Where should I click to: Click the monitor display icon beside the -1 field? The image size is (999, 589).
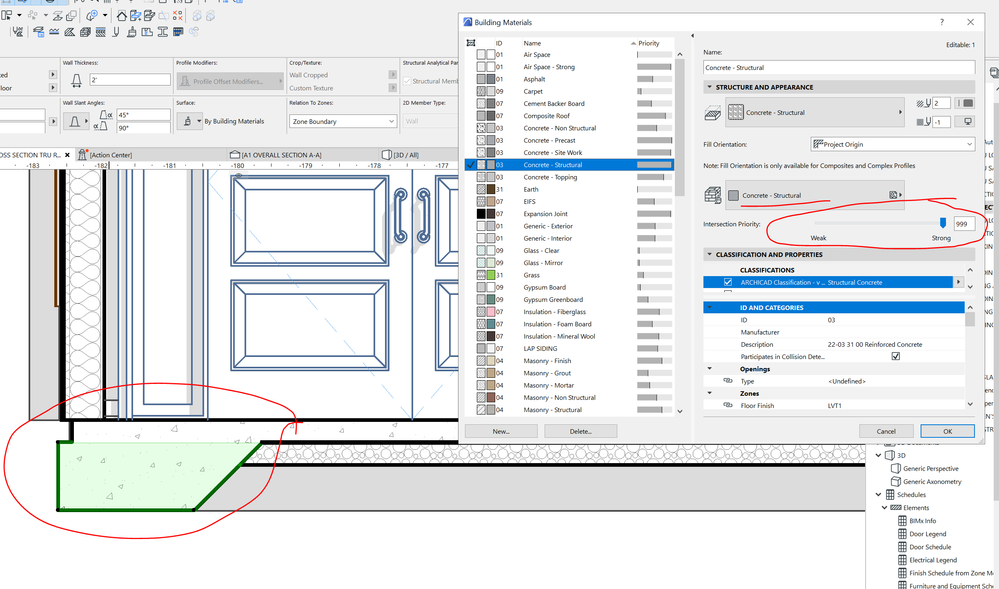click(966, 121)
